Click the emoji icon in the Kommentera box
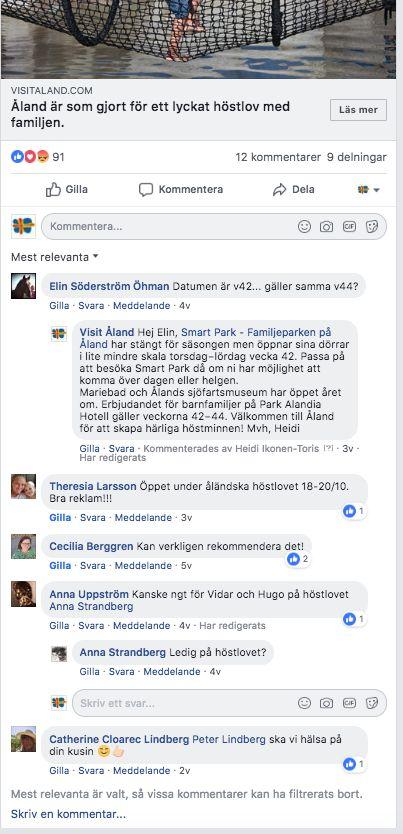 pyautogui.click(x=304, y=227)
